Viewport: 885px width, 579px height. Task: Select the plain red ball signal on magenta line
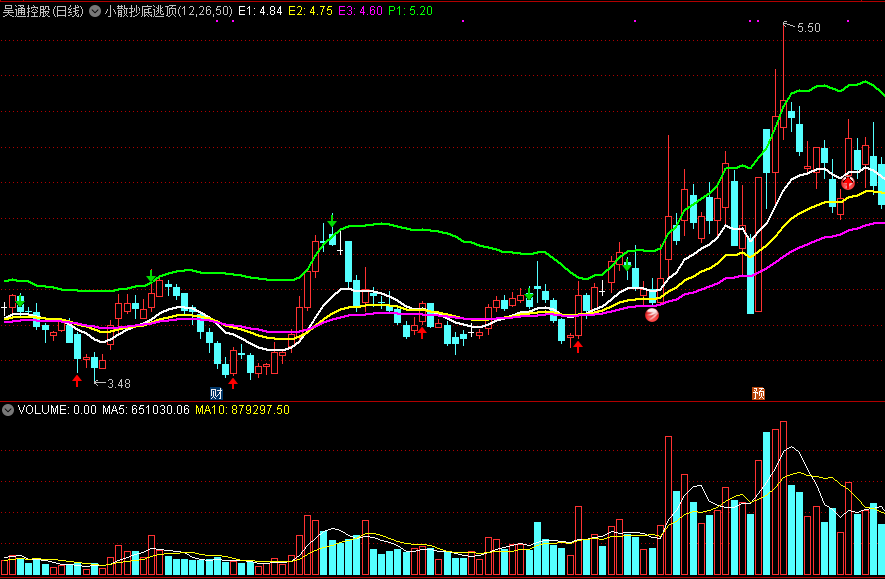652,315
